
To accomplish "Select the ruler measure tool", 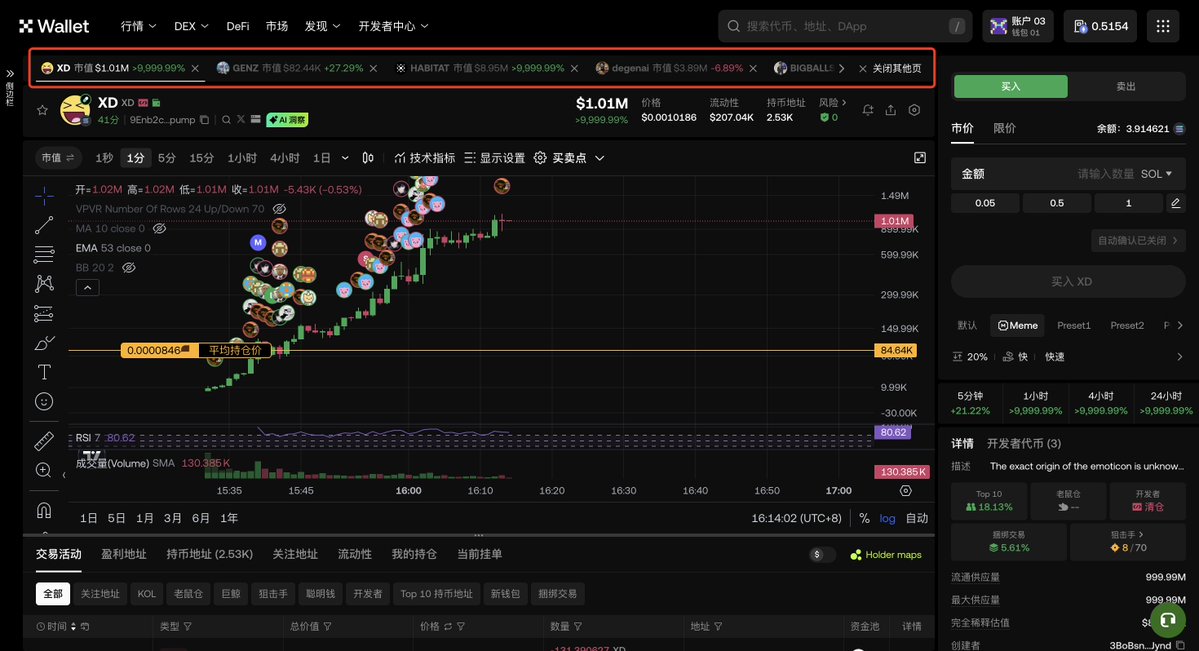I will [x=44, y=441].
